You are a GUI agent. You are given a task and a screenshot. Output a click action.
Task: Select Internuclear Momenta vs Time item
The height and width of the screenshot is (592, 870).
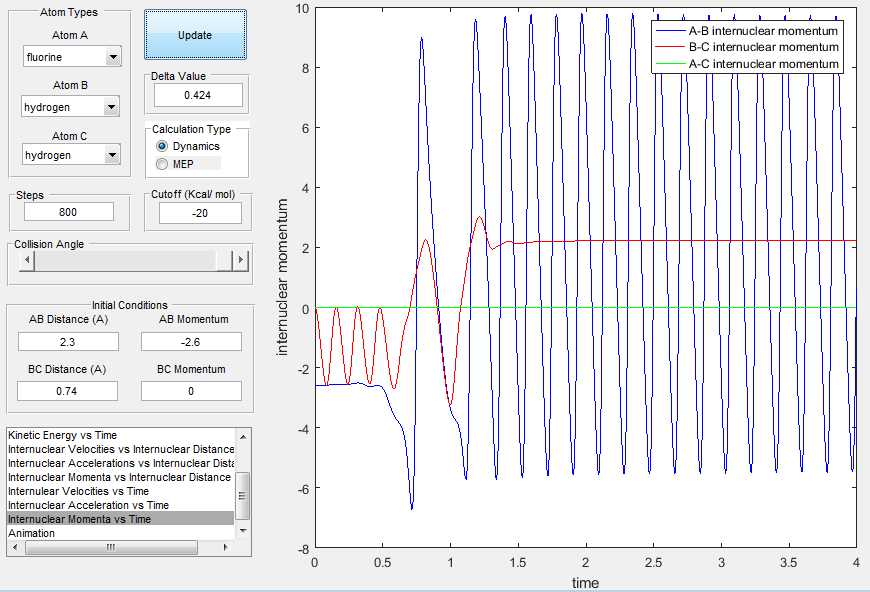(x=121, y=519)
